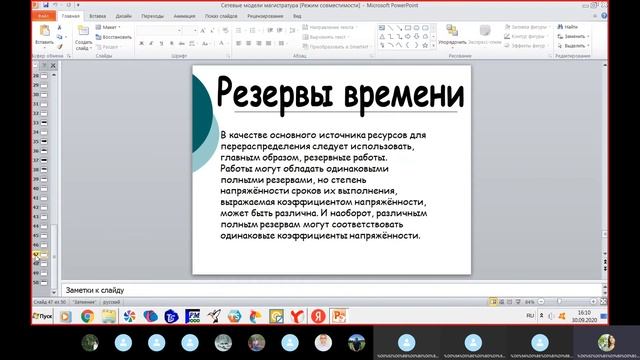Start slide show icon in status bar
This screenshot has width=640, height=360.
point(518,302)
